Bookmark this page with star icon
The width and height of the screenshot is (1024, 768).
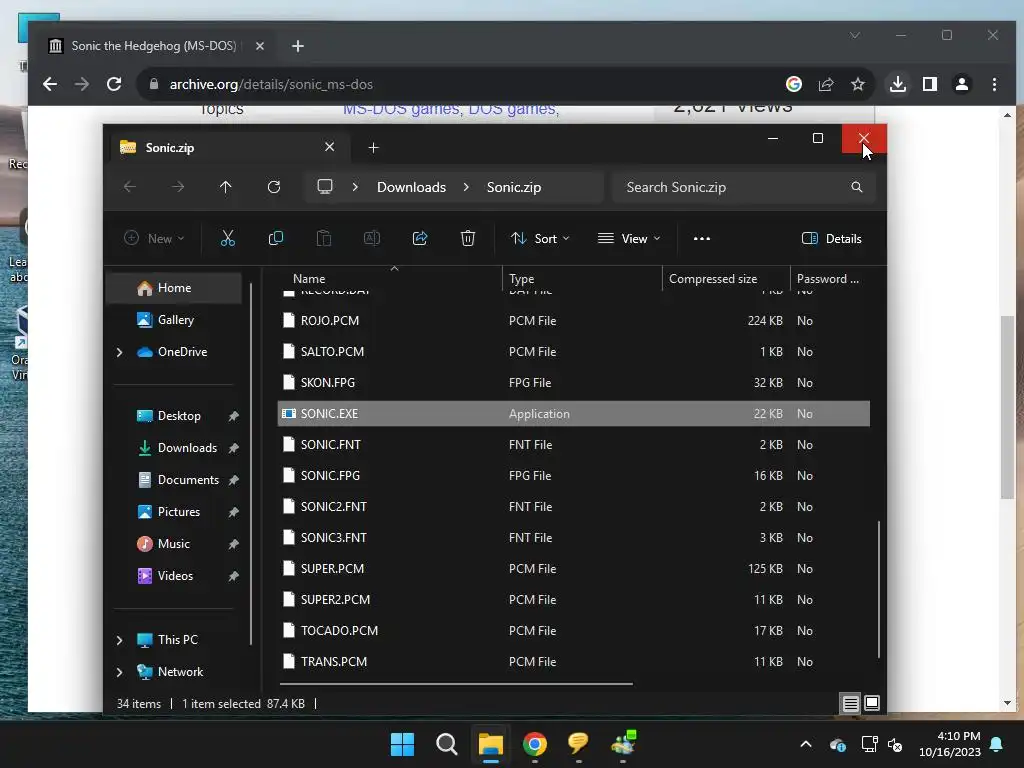pyautogui.click(x=857, y=84)
